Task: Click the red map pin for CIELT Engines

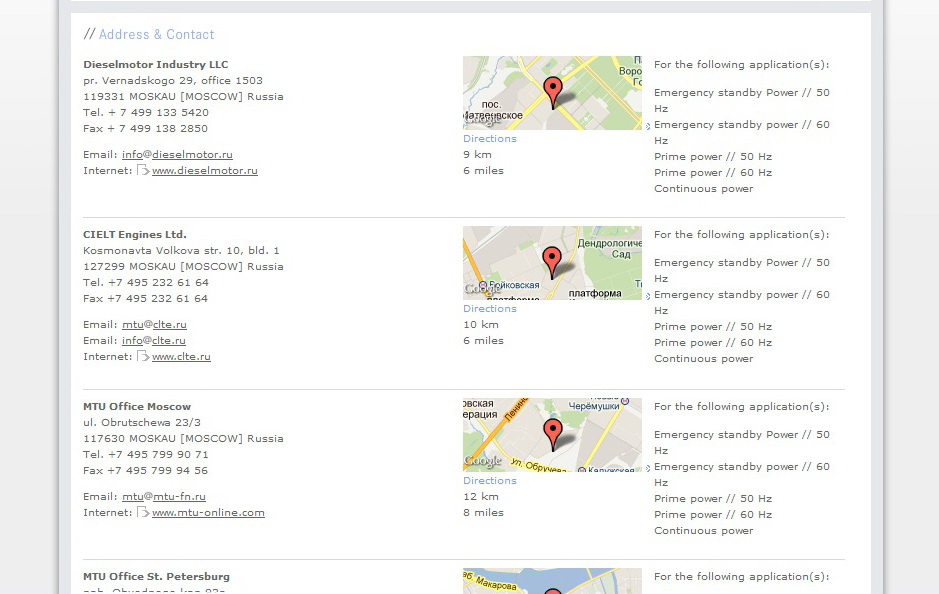Action: [552, 262]
